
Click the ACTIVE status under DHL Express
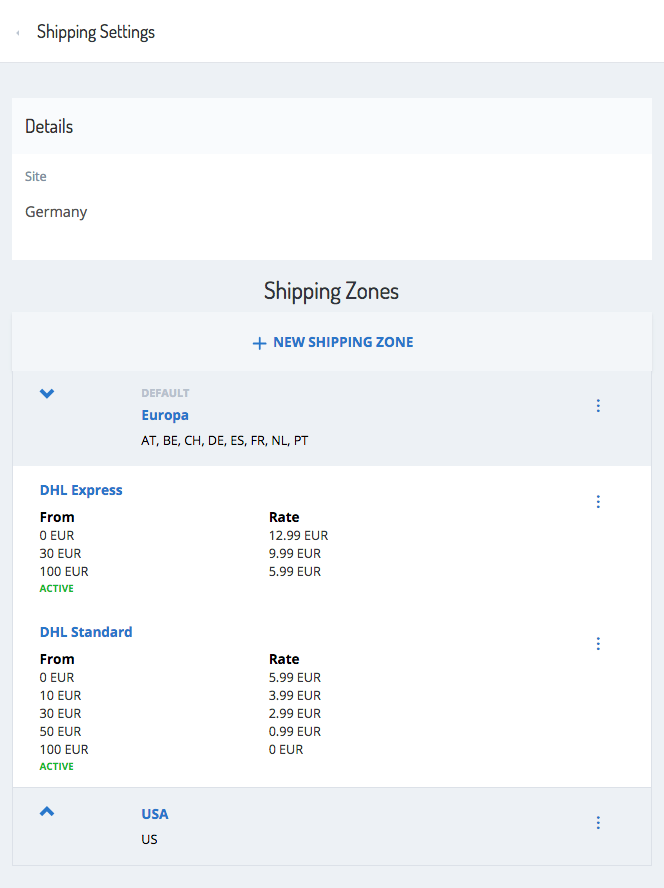point(57,588)
